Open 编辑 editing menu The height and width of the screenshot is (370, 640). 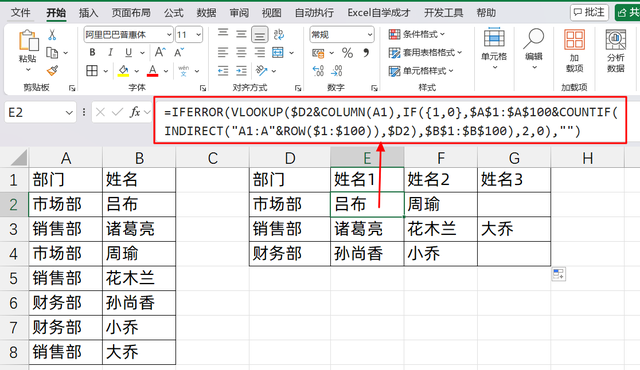click(x=534, y=49)
